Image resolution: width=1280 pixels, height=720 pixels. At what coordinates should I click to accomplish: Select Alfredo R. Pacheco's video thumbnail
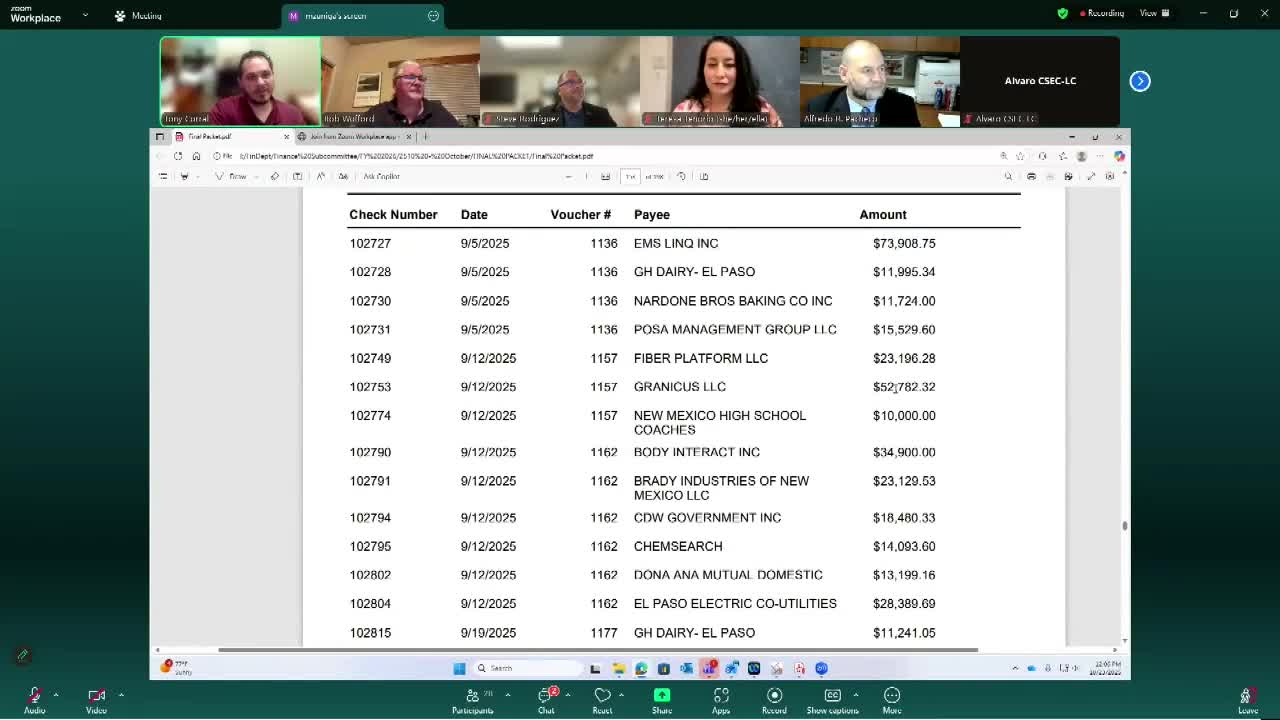pos(880,81)
